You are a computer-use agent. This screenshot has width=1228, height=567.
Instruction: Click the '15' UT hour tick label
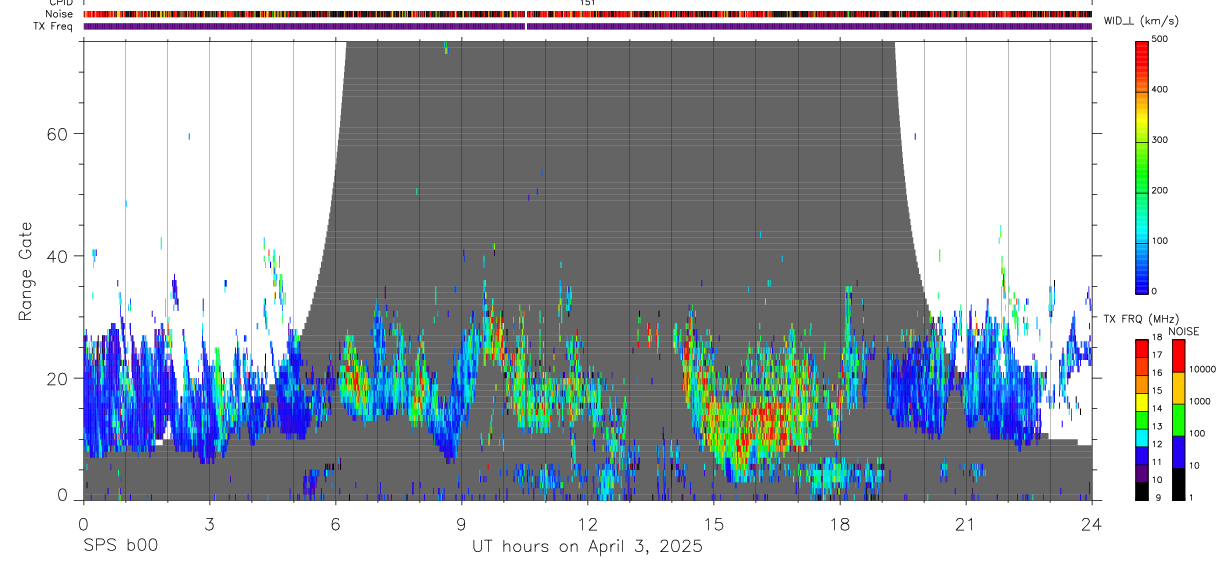click(714, 524)
